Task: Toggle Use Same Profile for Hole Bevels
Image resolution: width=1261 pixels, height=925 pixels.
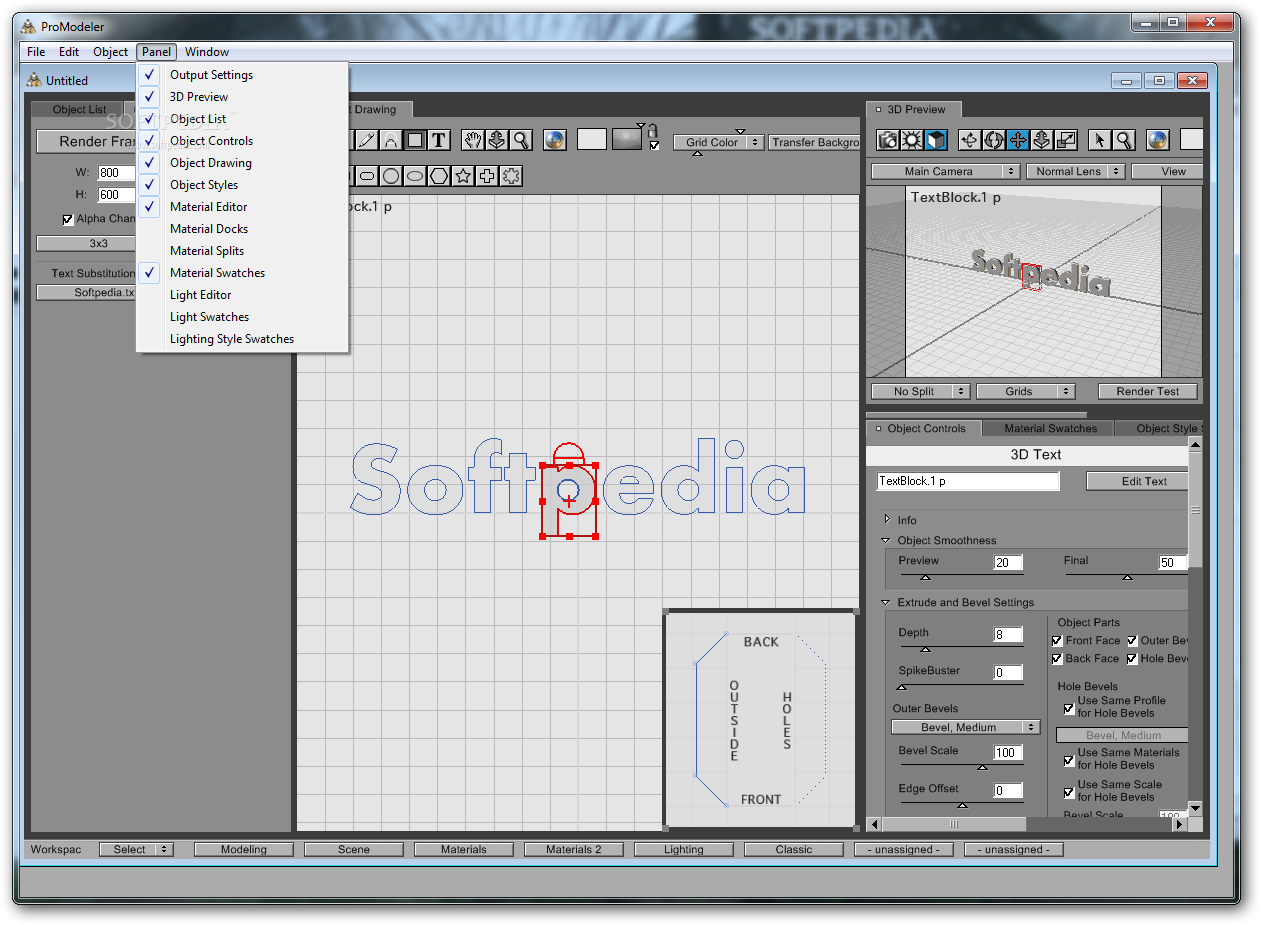Action: (1069, 708)
